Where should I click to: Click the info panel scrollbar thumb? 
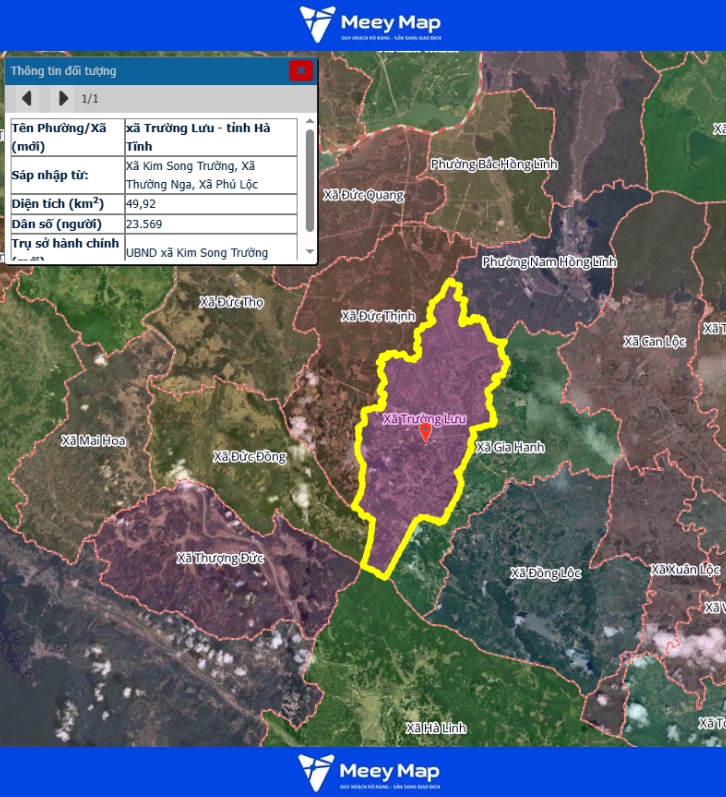pos(309,180)
